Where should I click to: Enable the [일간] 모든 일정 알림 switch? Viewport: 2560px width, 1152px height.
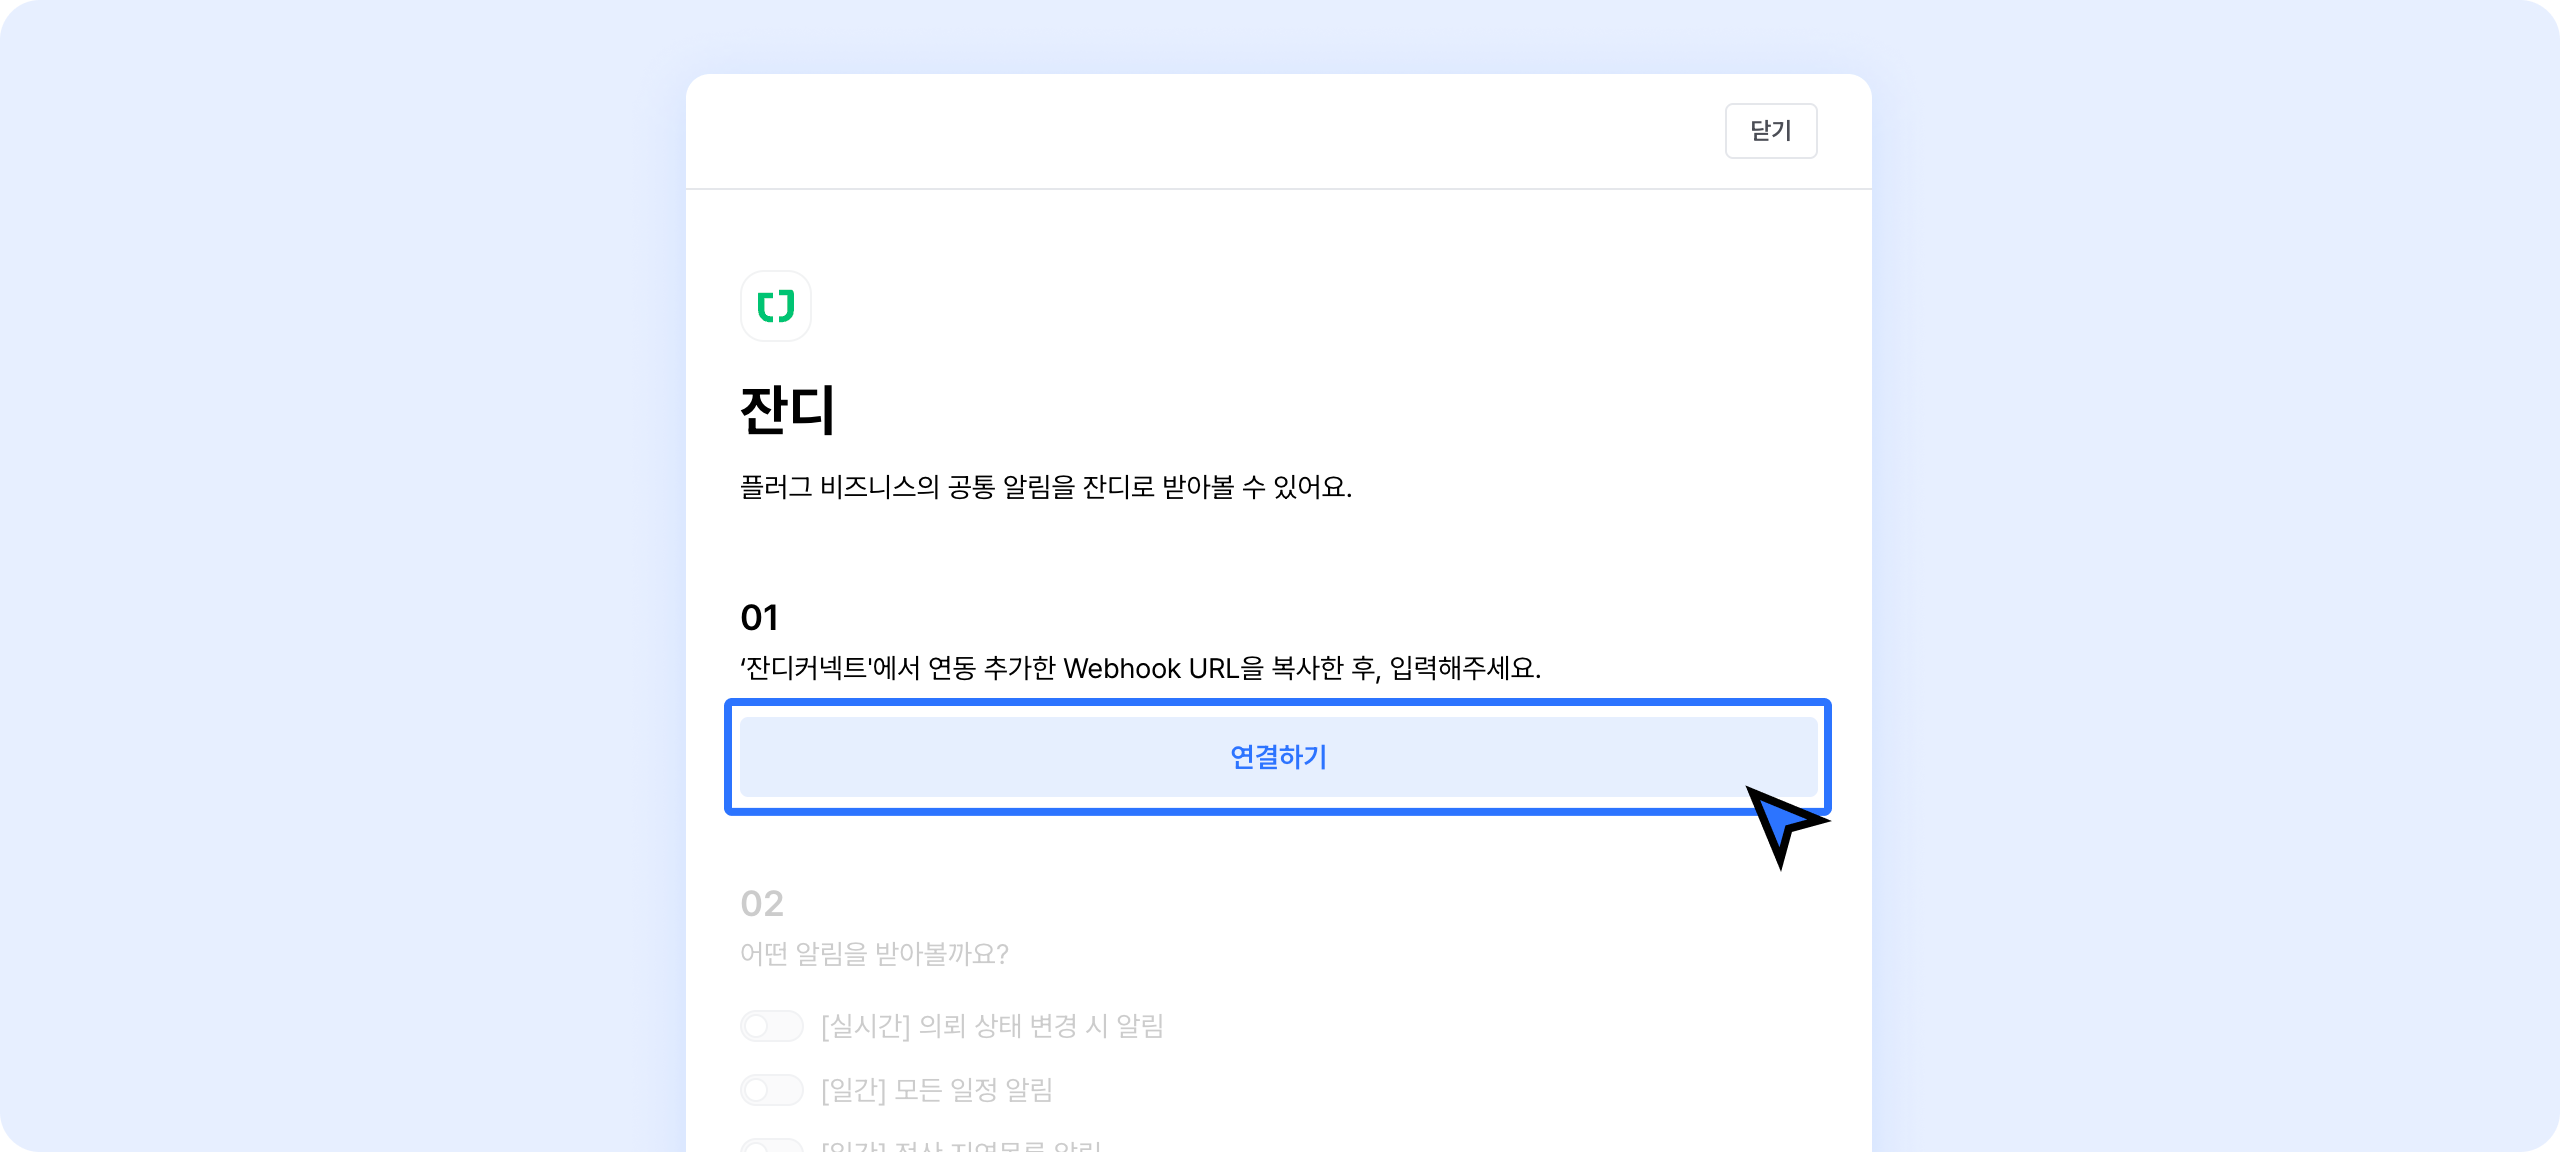(772, 1090)
